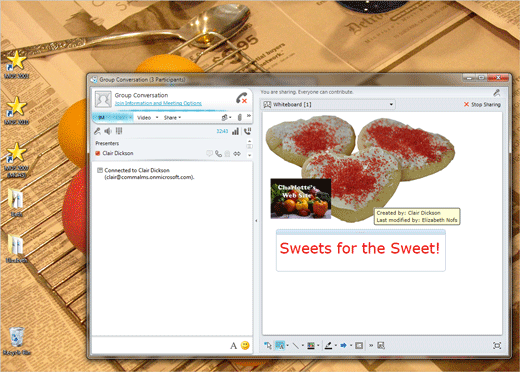The height and width of the screenshot is (372, 520).
Task: Click the Sweets for the Sweet text box
Action: tap(360, 251)
